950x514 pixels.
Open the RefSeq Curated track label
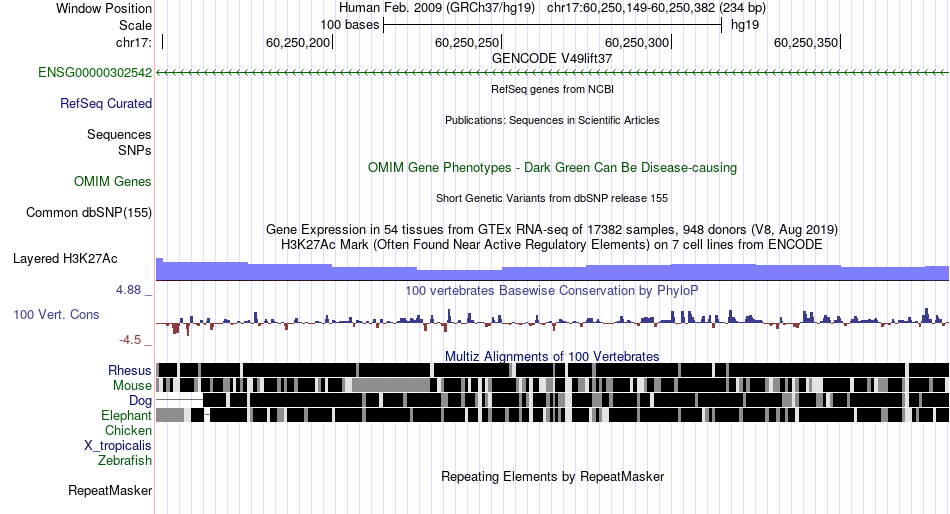(x=106, y=104)
